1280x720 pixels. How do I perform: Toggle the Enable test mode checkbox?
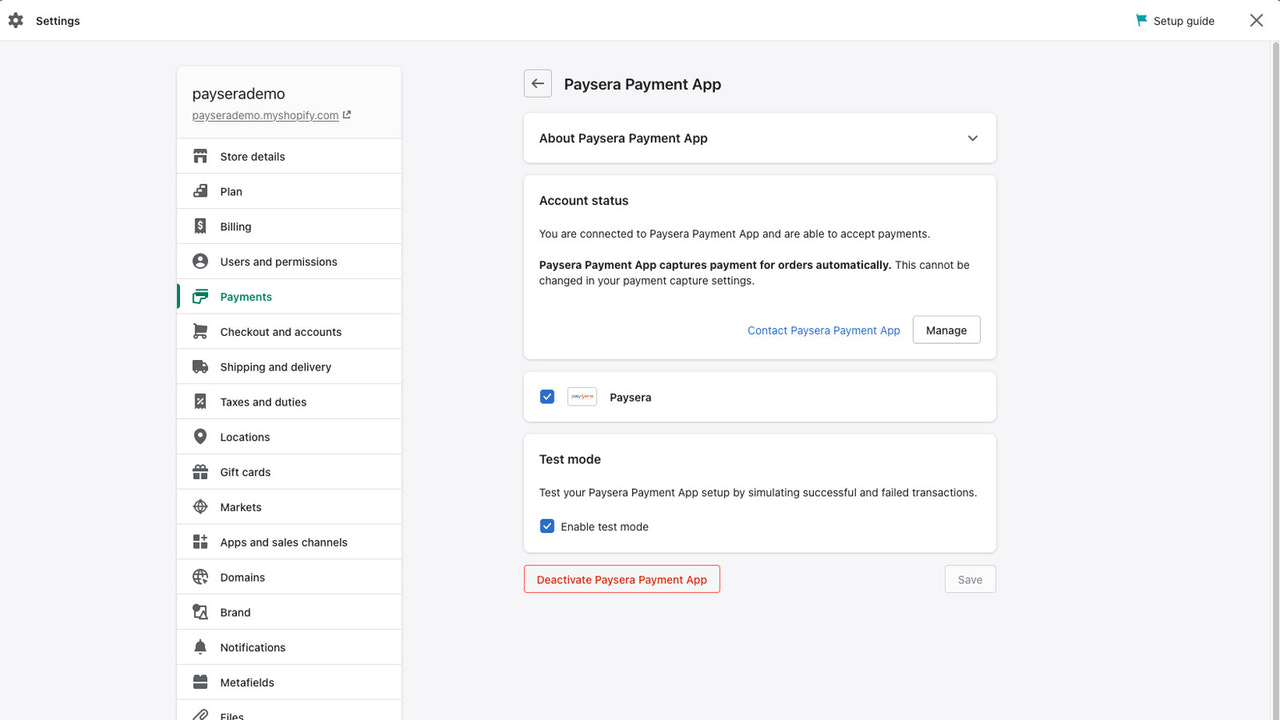click(547, 526)
